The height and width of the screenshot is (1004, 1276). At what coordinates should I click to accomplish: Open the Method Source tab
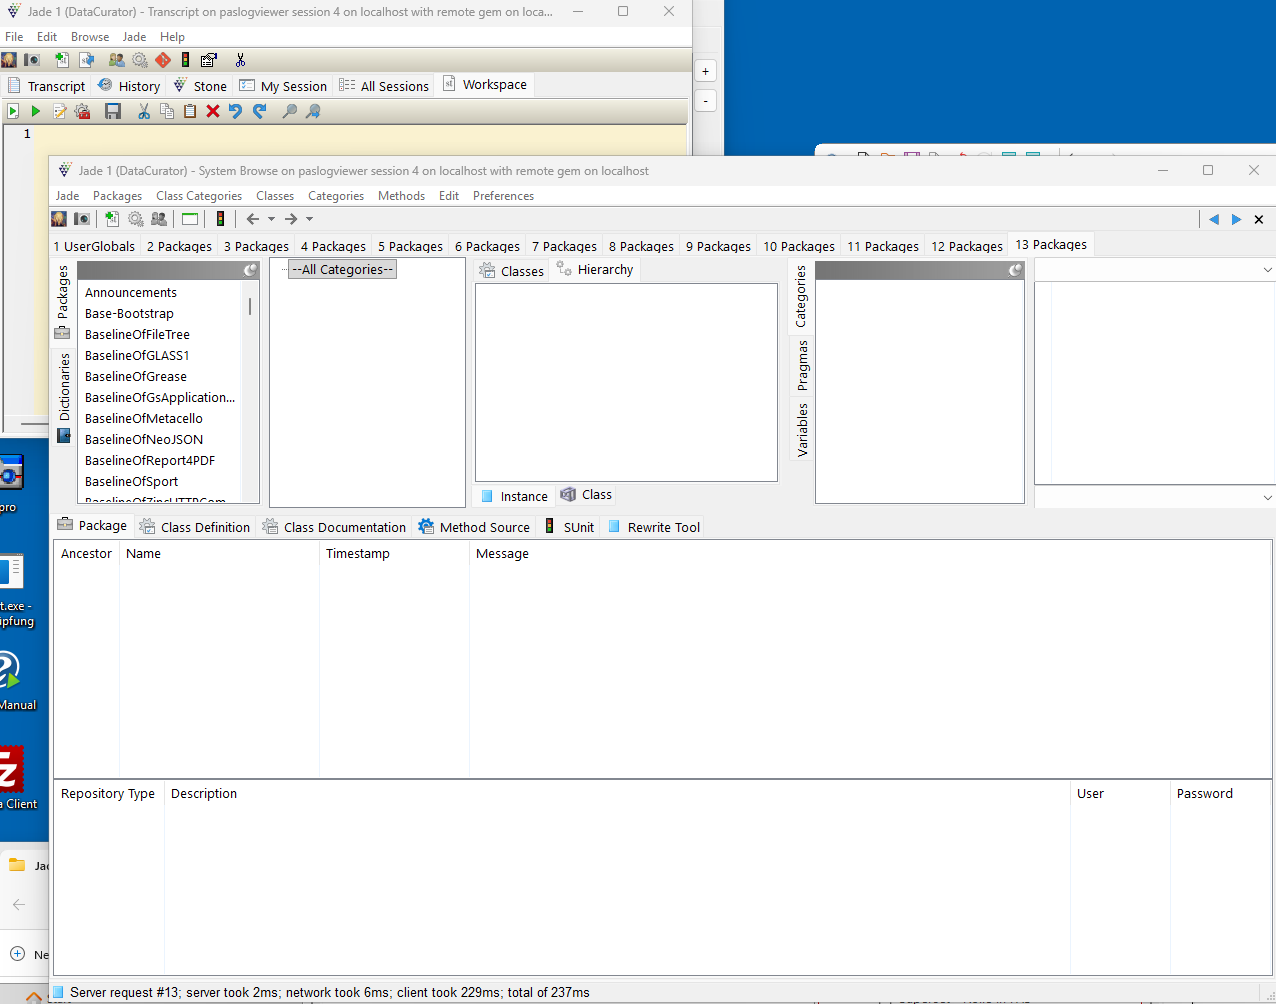click(x=474, y=527)
